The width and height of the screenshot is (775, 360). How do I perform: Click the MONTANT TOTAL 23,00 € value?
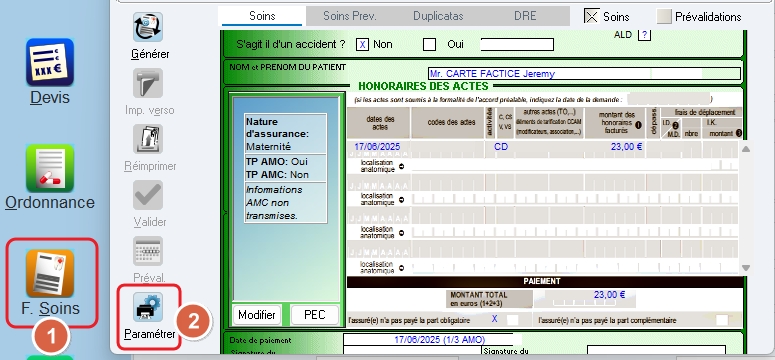coord(609,295)
